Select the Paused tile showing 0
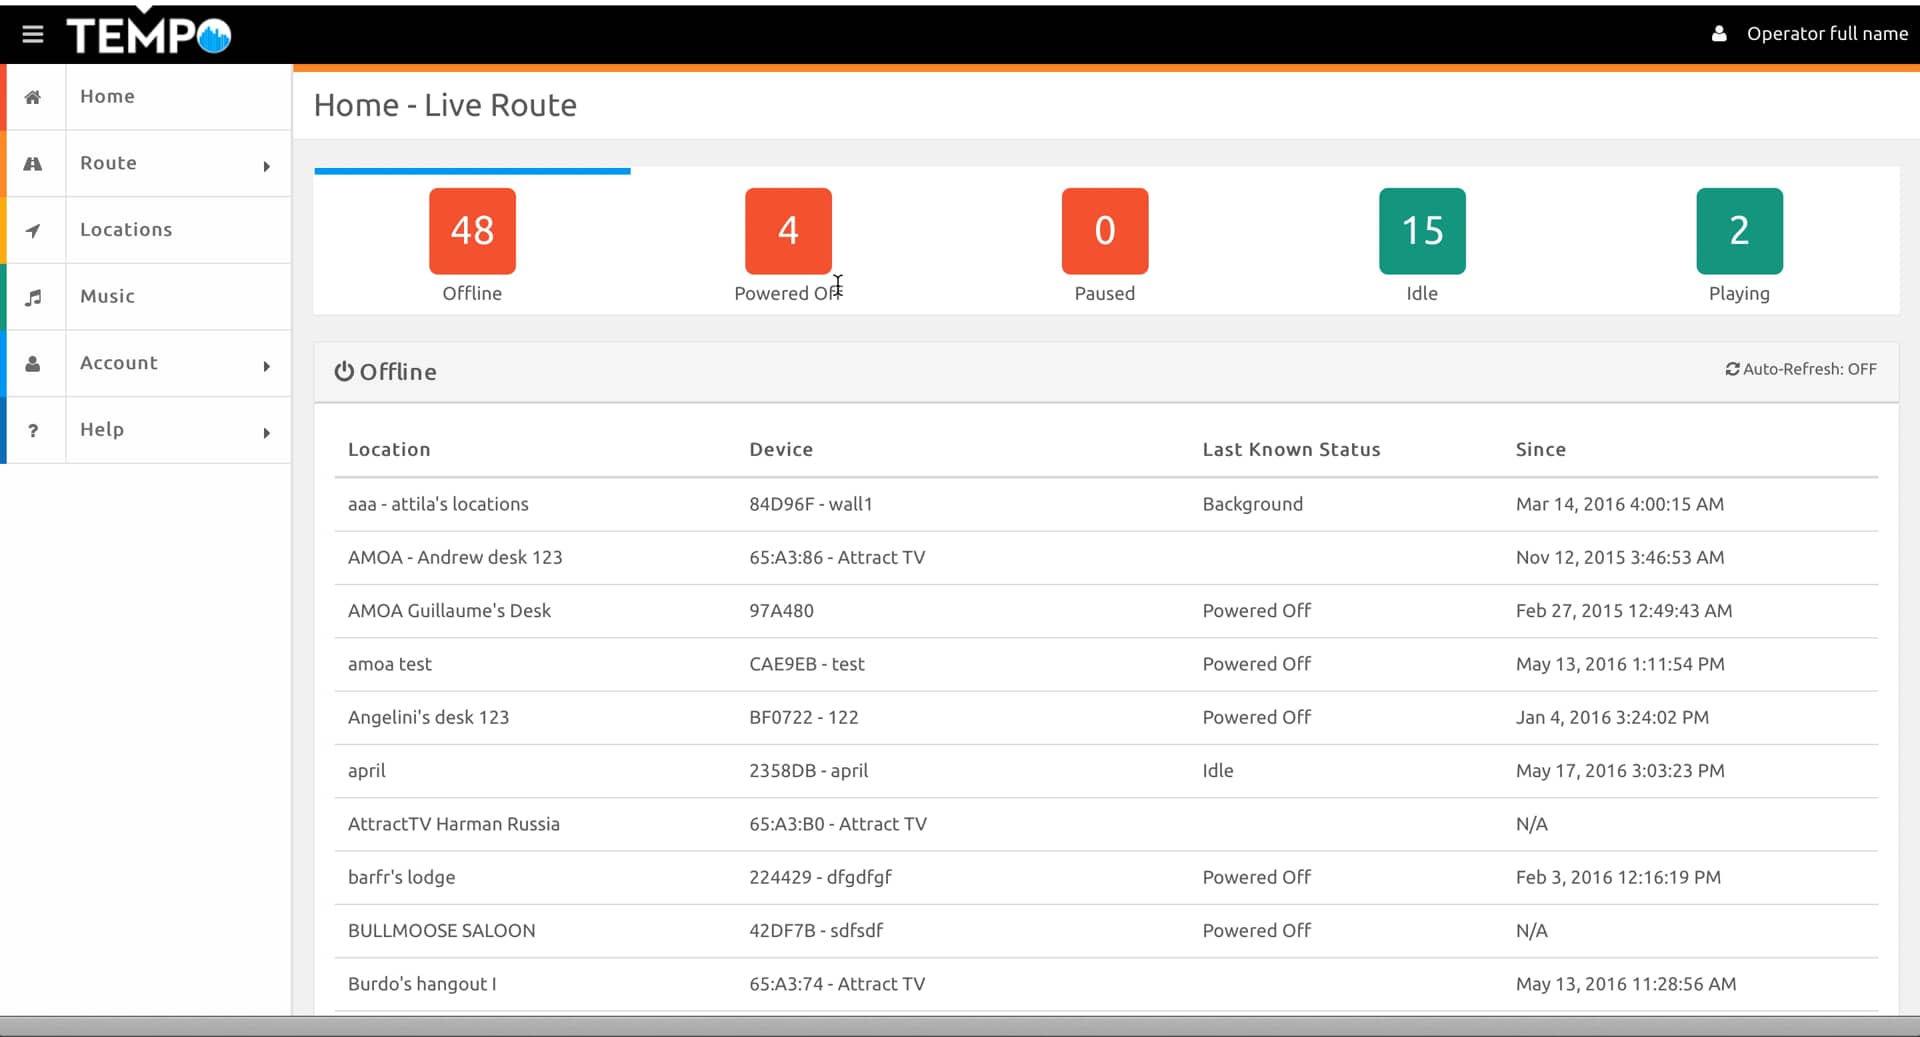Viewport: 1920px width, 1037px height. (1104, 231)
